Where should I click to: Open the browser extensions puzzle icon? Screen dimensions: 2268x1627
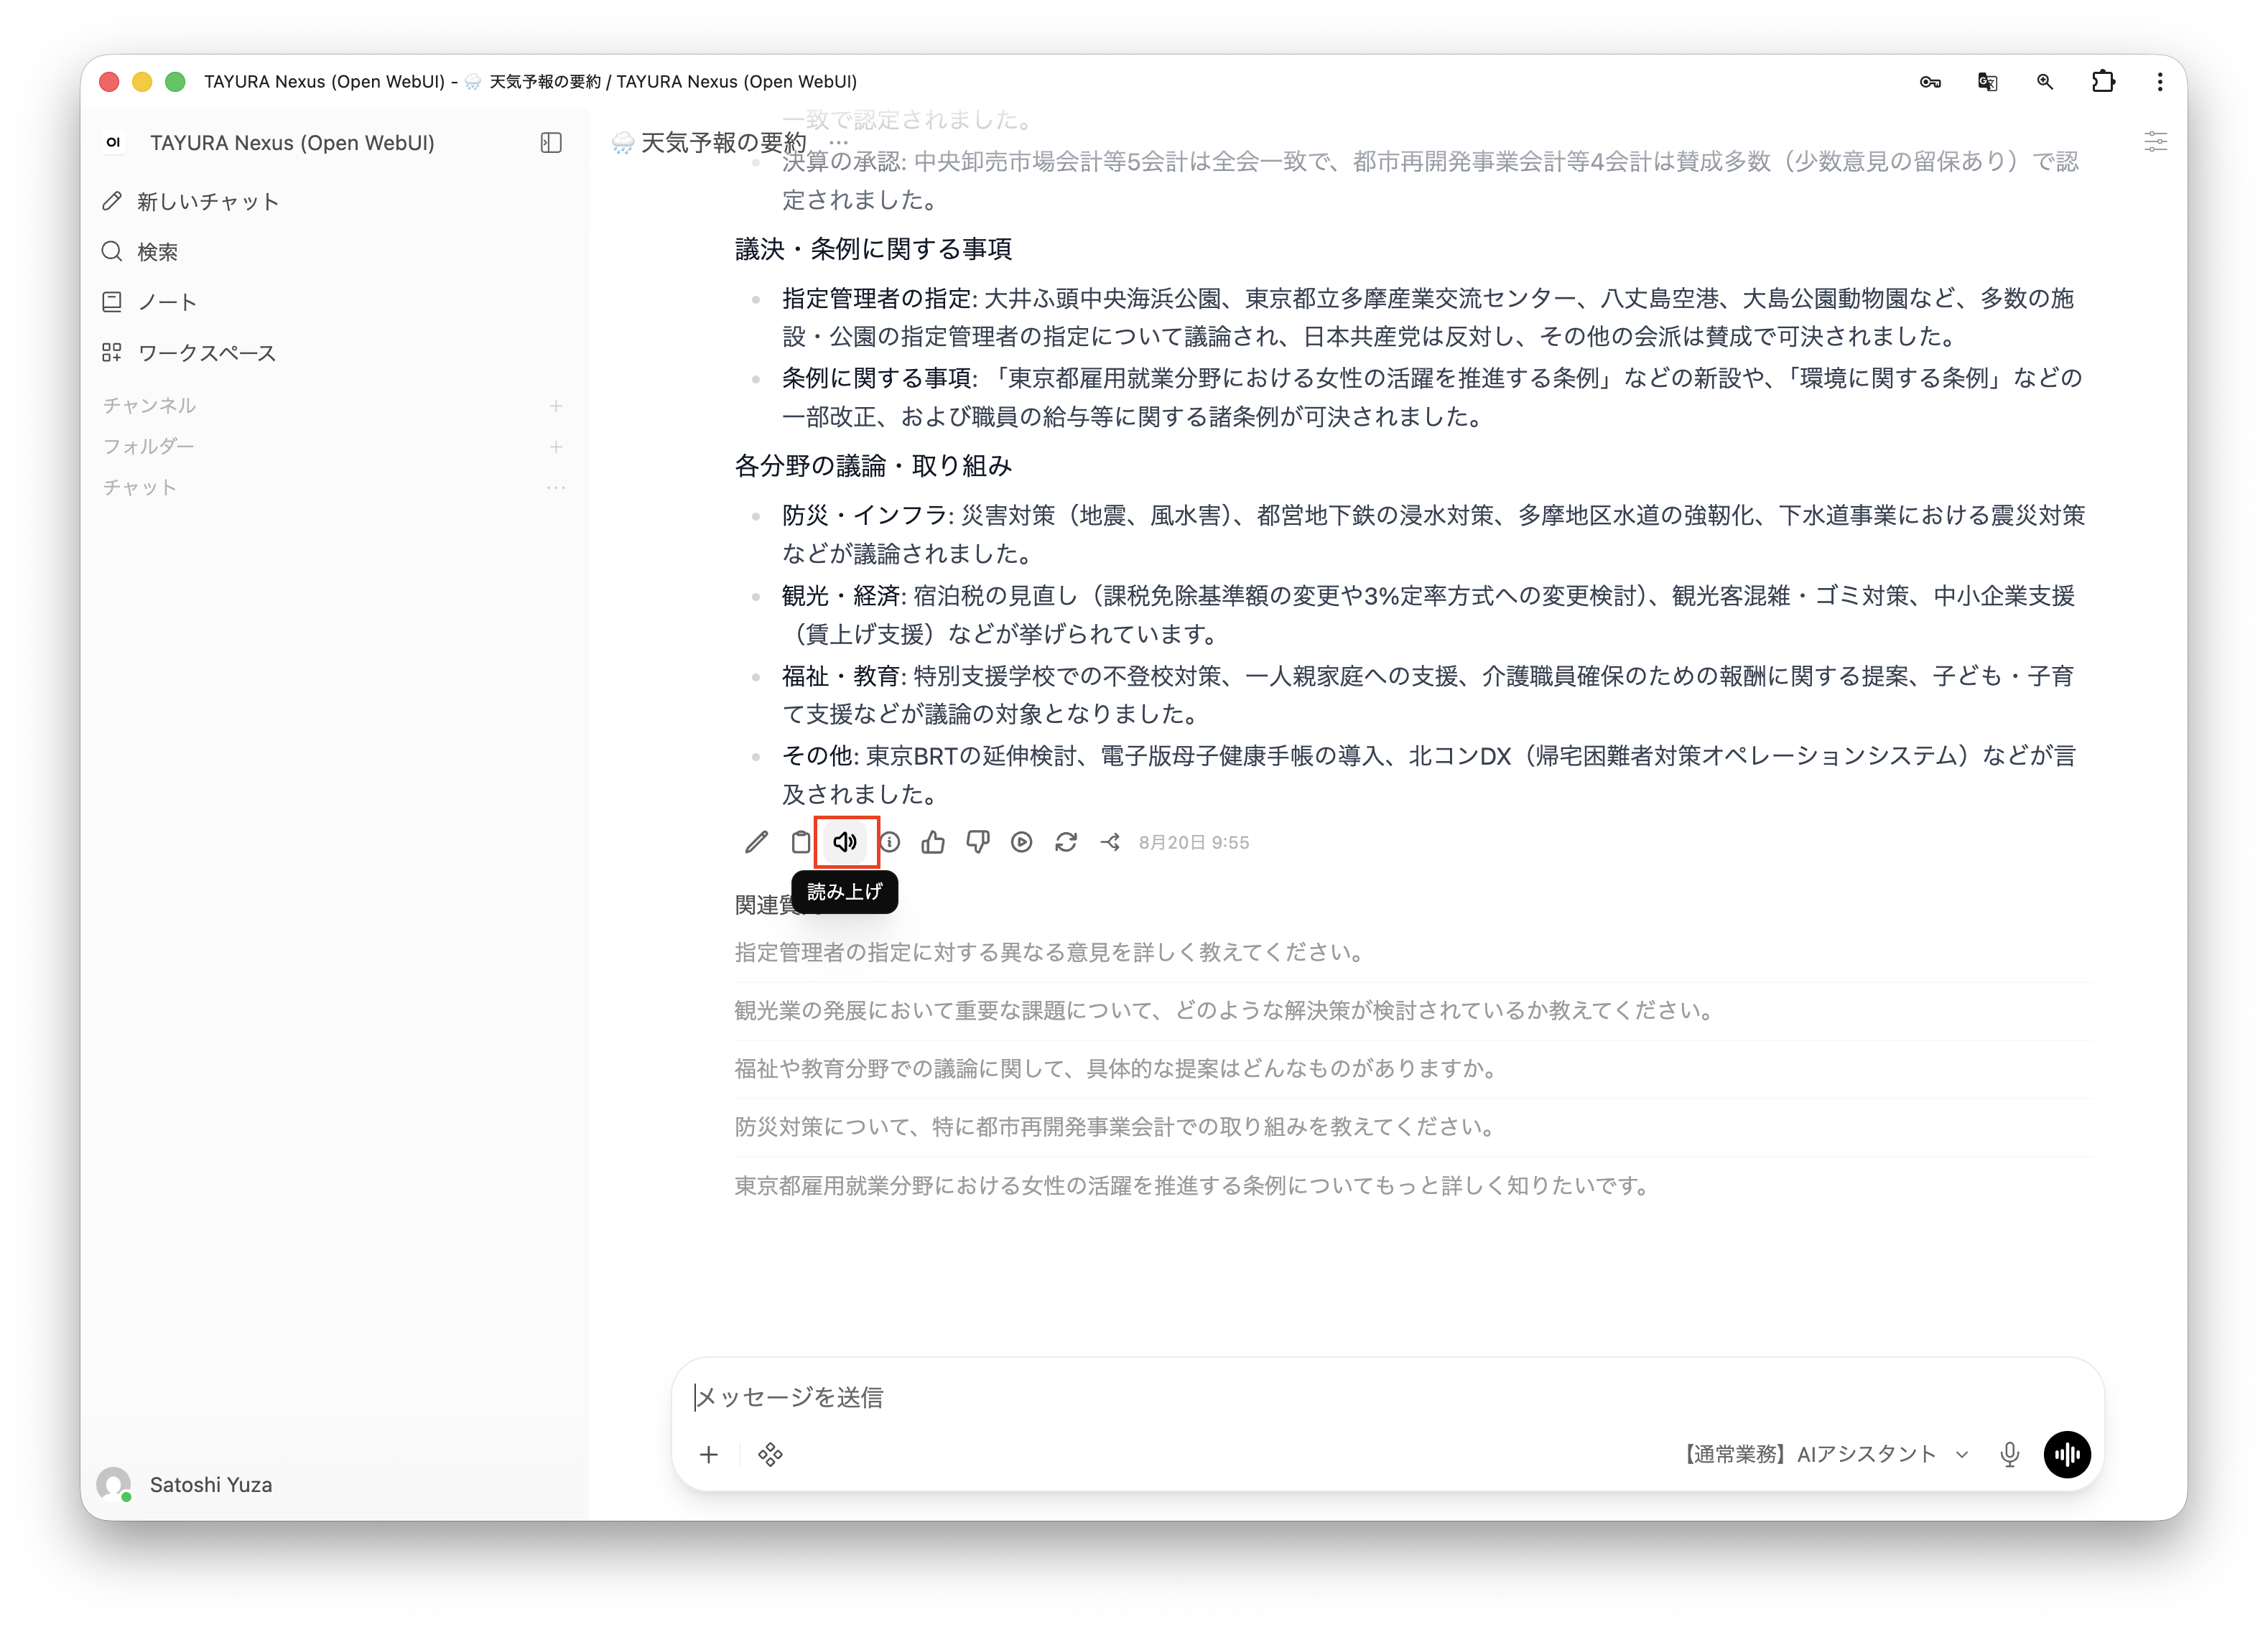coord(2103,82)
